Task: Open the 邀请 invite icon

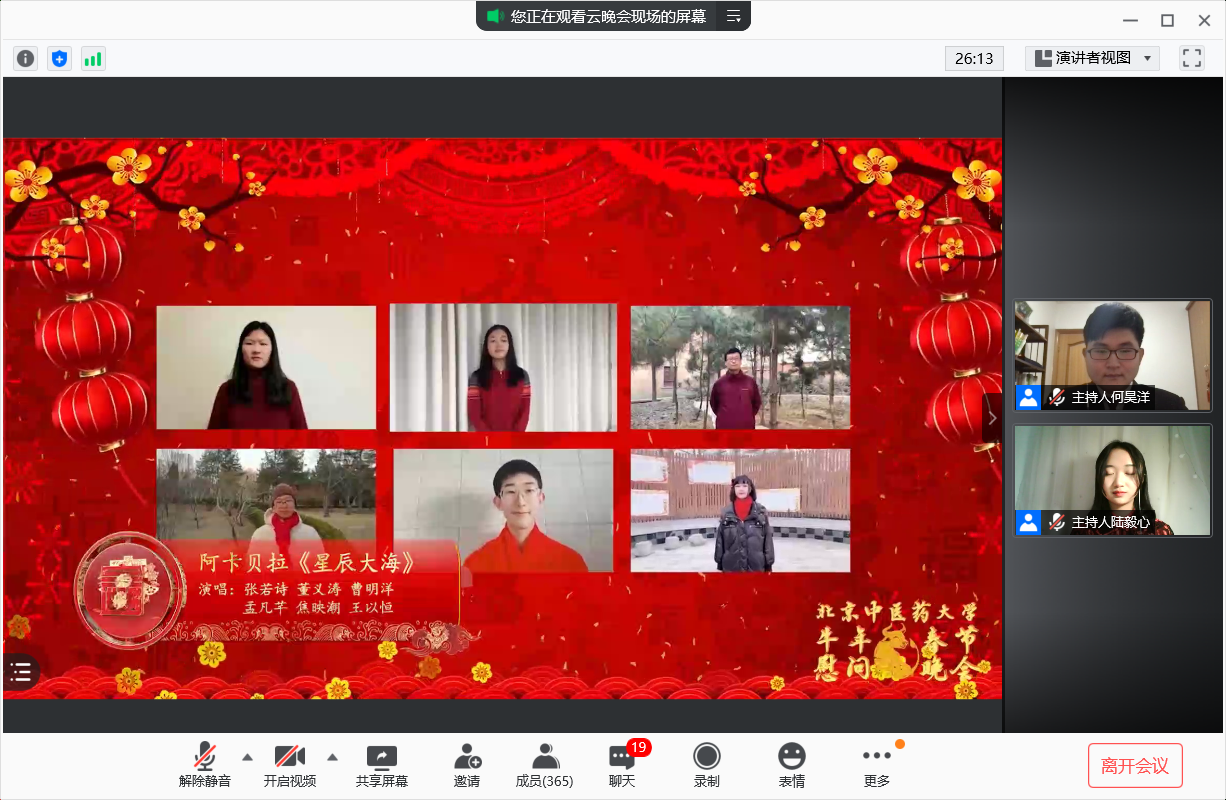Action: coord(467,766)
